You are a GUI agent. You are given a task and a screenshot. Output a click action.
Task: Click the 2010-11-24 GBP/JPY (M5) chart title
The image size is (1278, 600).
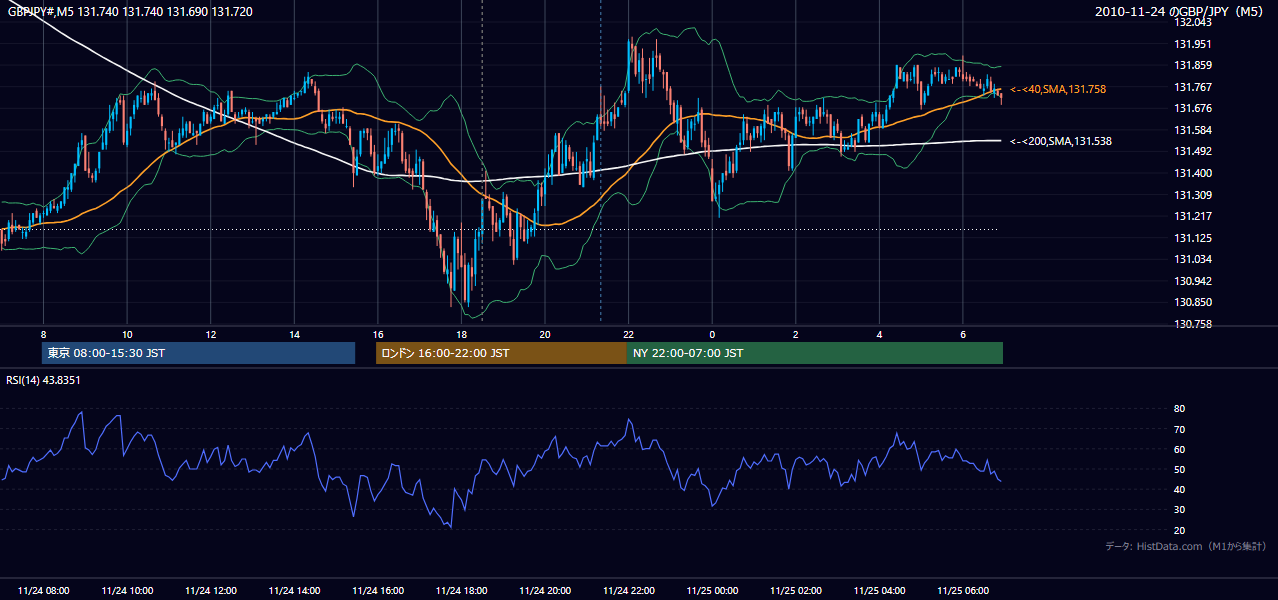1181,11
